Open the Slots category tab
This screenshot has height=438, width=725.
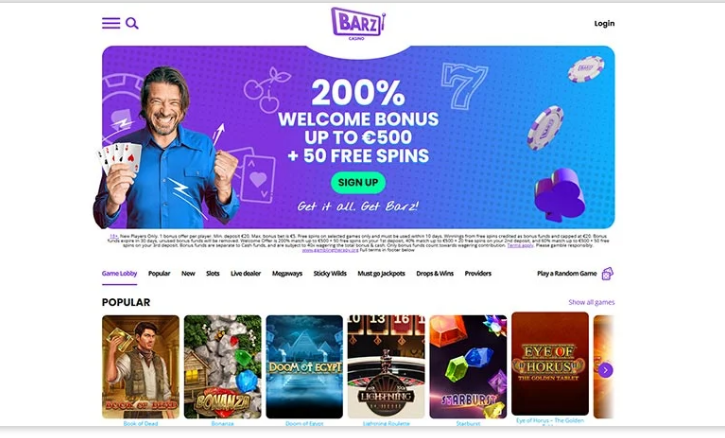pos(213,273)
